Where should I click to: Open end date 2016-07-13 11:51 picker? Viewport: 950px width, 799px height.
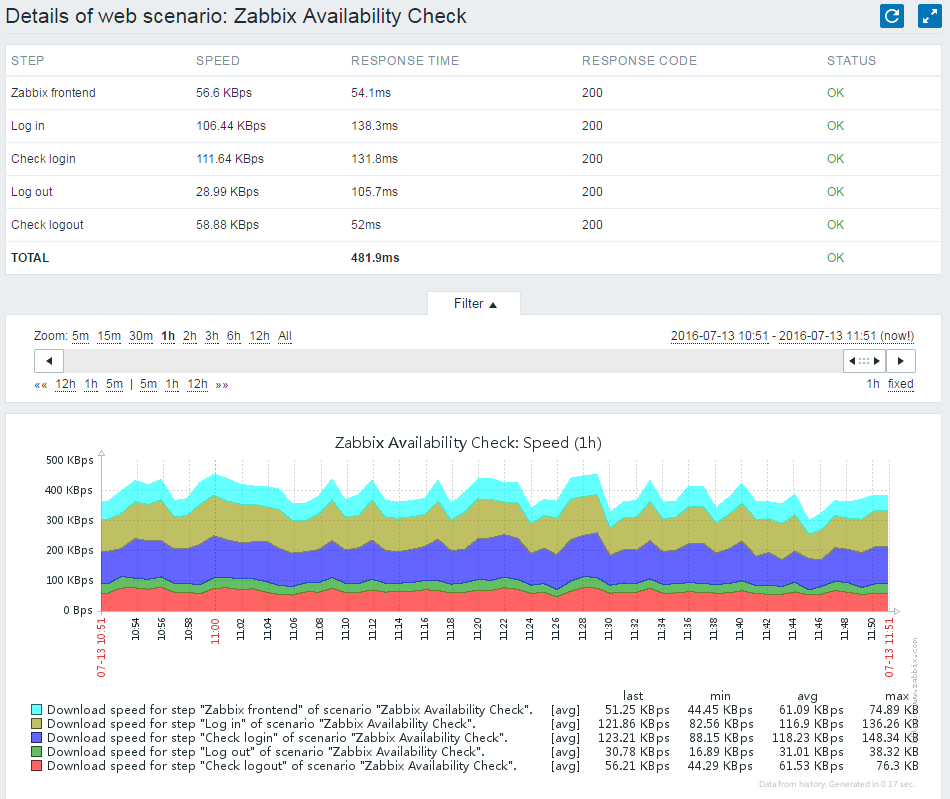pyautogui.click(x=846, y=336)
